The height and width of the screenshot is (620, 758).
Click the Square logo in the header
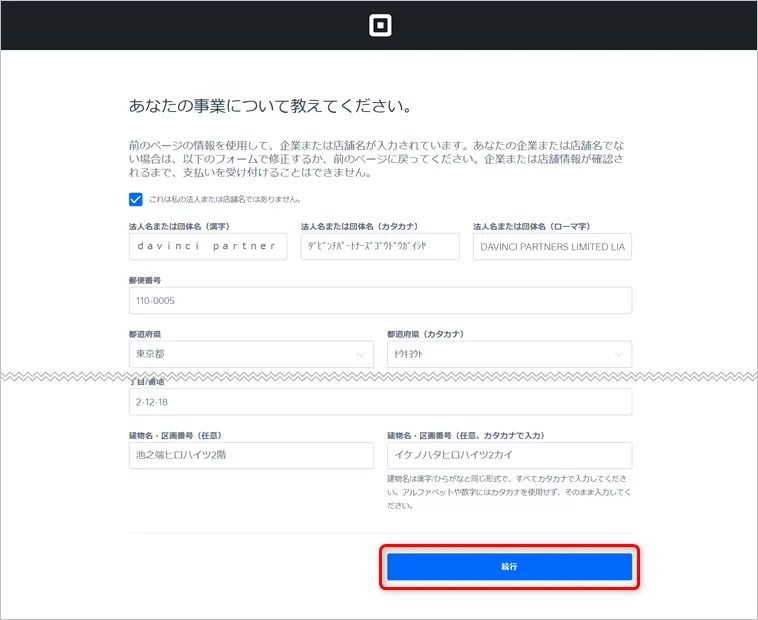(379, 25)
